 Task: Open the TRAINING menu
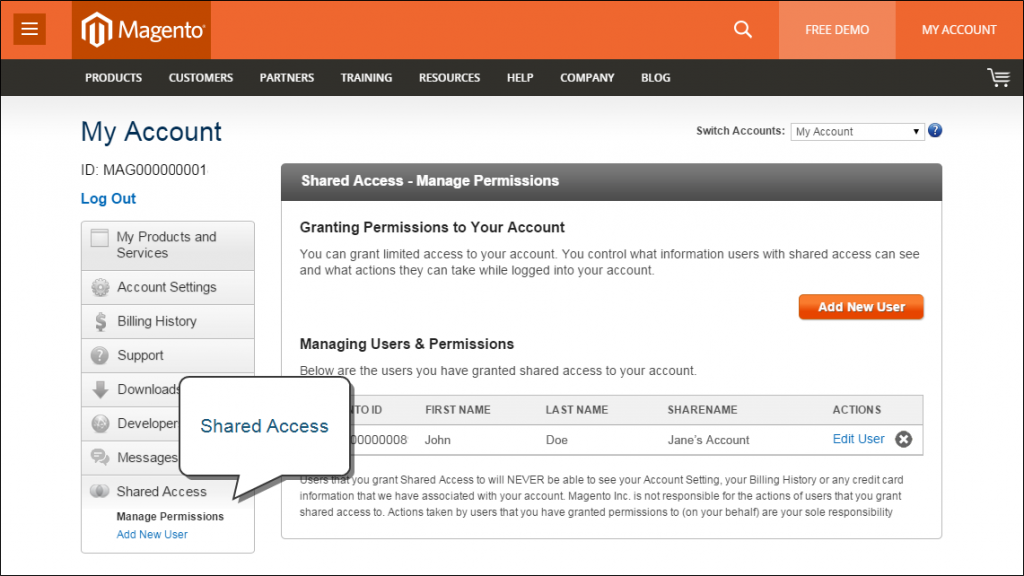[x=366, y=78]
